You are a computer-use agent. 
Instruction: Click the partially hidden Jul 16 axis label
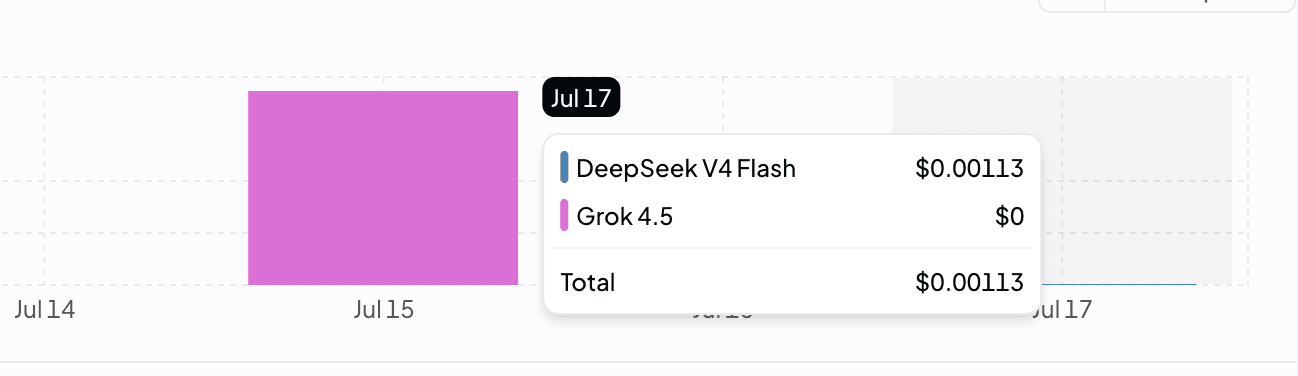click(x=722, y=316)
